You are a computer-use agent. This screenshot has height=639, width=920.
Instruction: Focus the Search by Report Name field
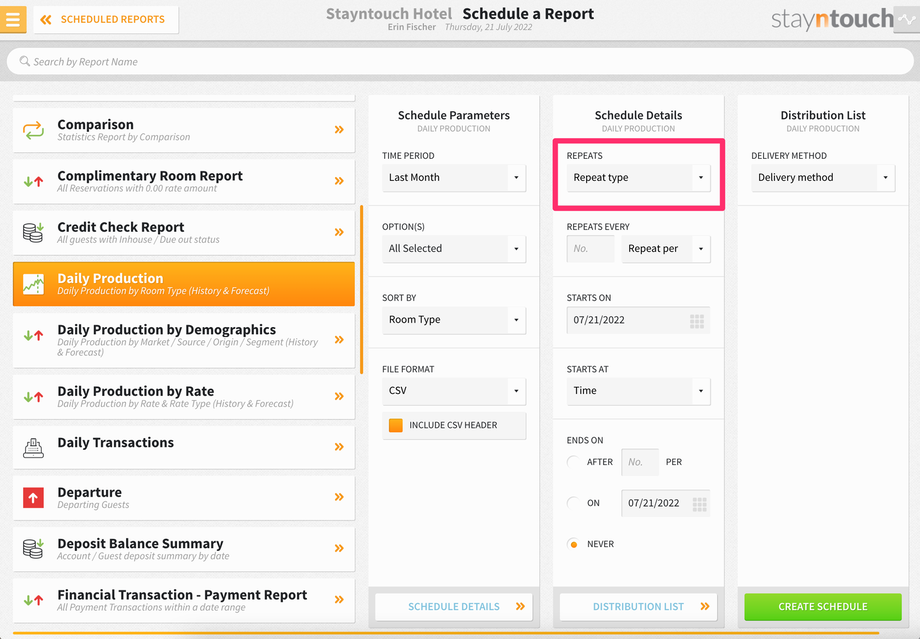pos(460,62)
